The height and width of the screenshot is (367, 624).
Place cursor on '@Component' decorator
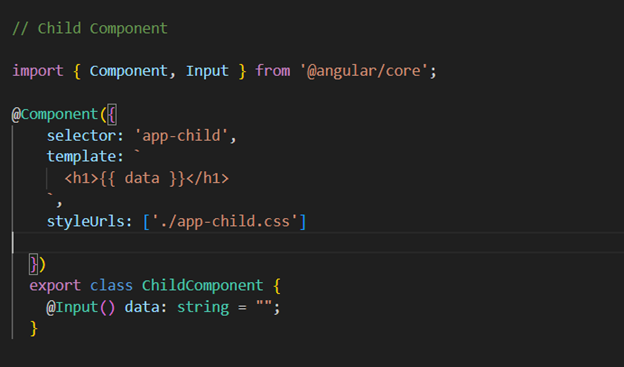click(55, 115)
